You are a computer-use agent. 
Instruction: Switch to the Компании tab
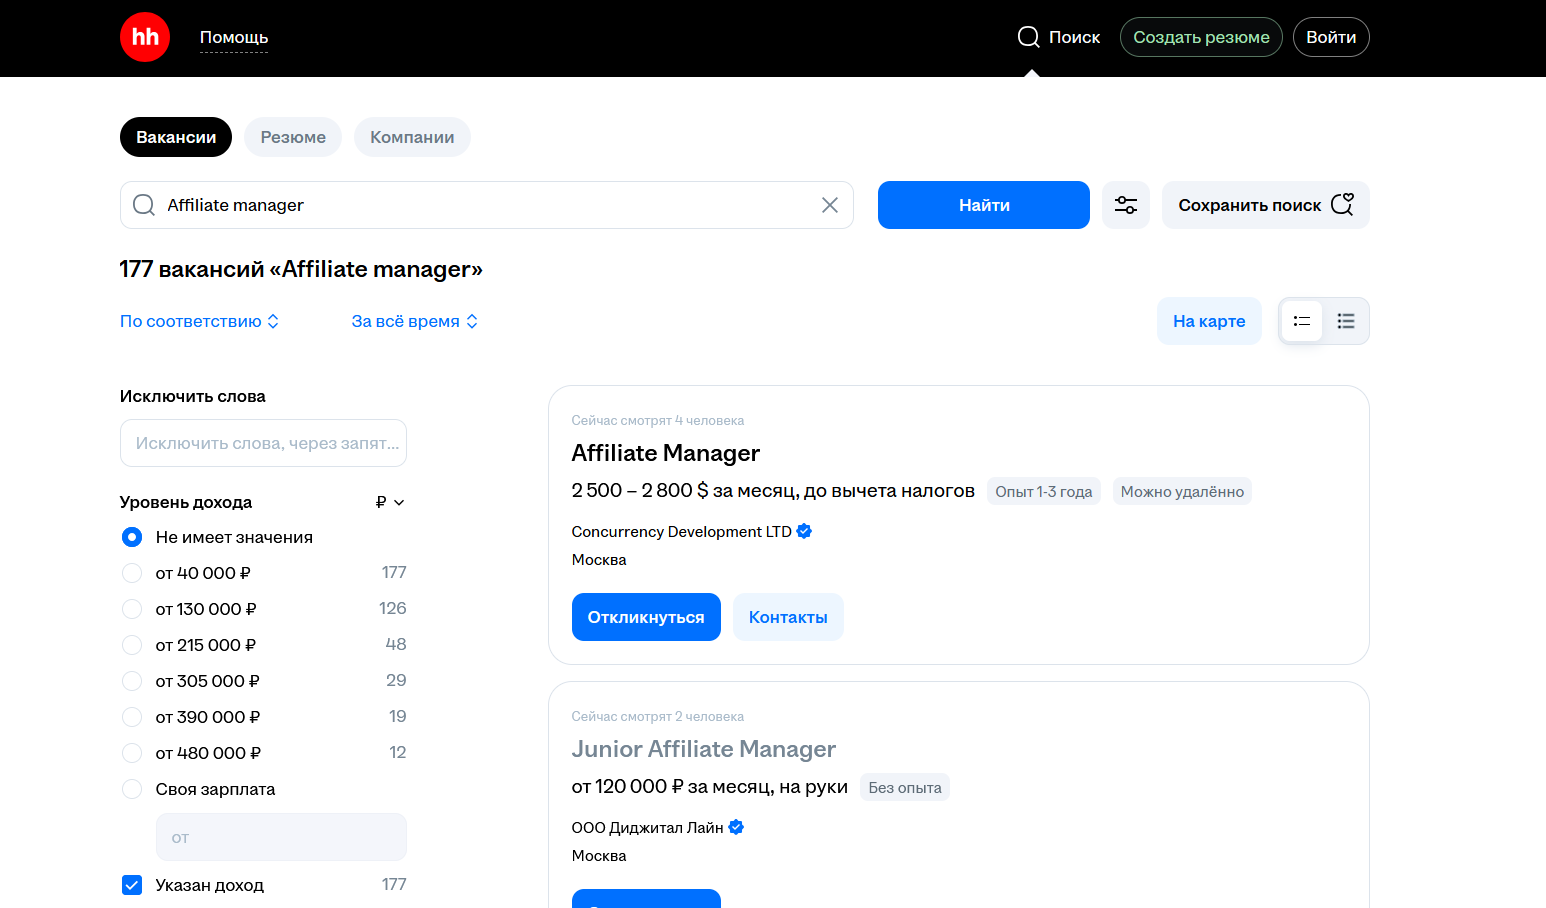click(412, 137)
